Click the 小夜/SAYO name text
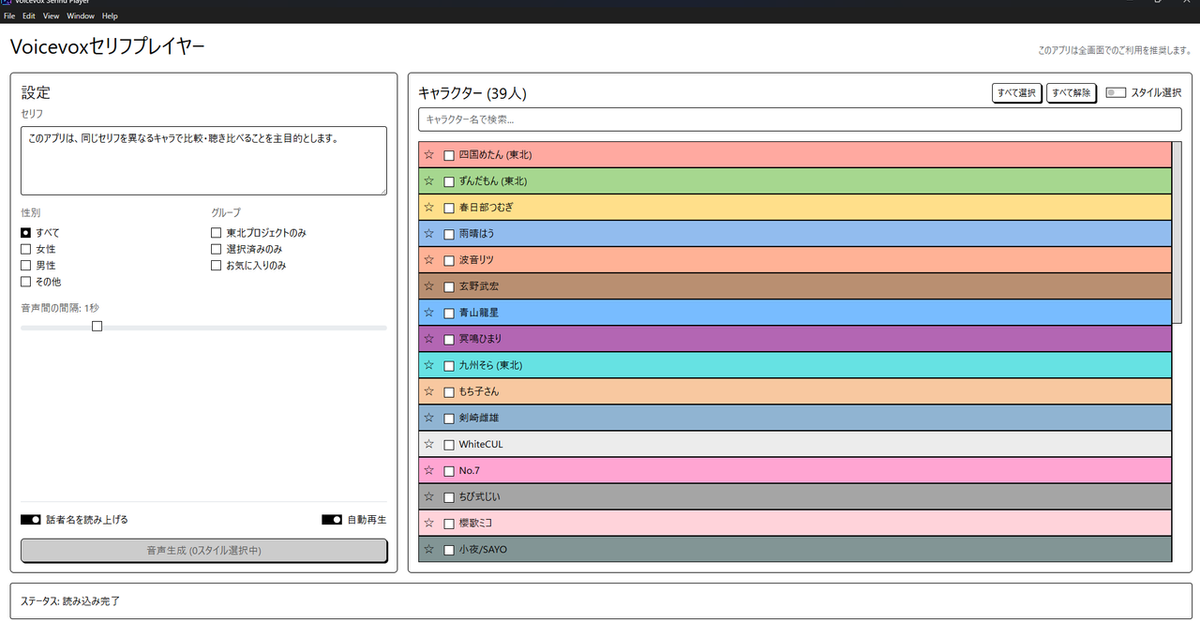Screen dimensions: 1200x630 pyautogui.click(x=483, y=549)
